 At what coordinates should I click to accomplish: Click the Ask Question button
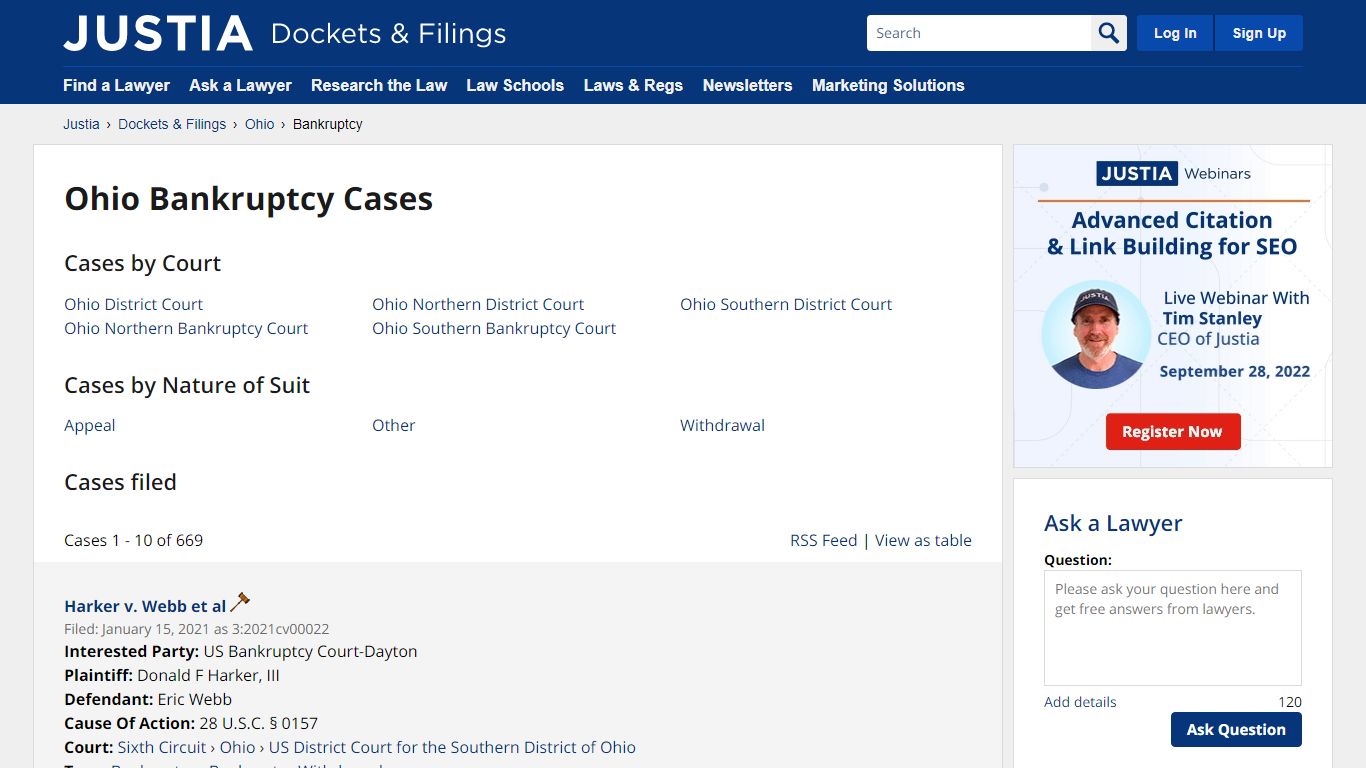click(1236, 730)
